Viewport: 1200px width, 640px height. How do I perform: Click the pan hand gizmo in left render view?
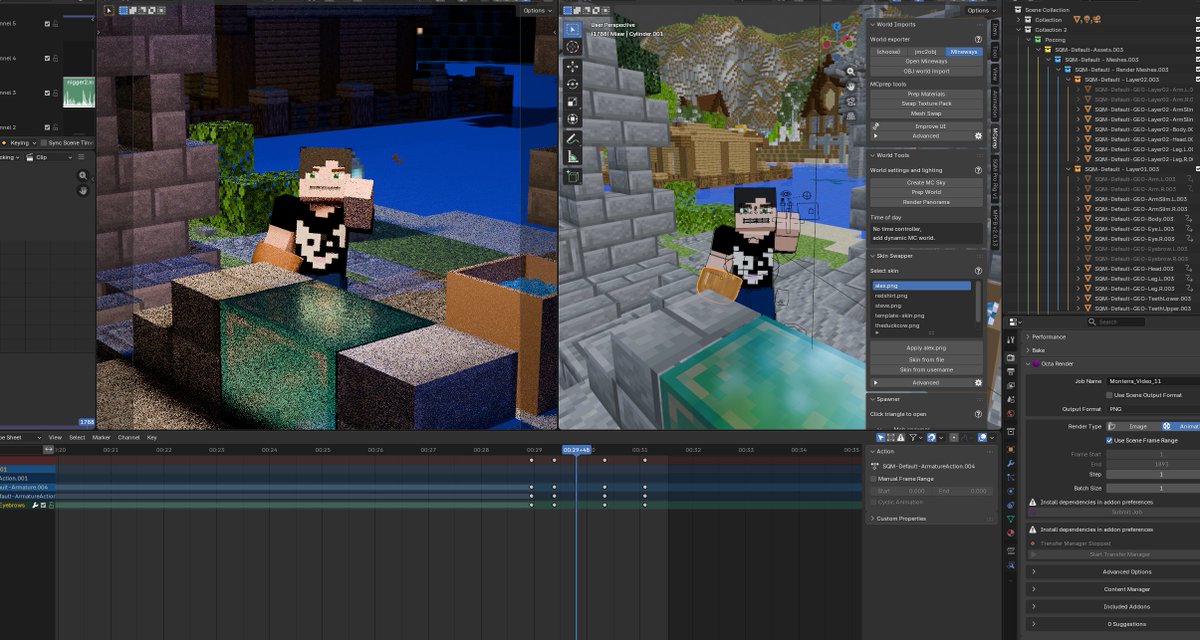click(83, 189)
